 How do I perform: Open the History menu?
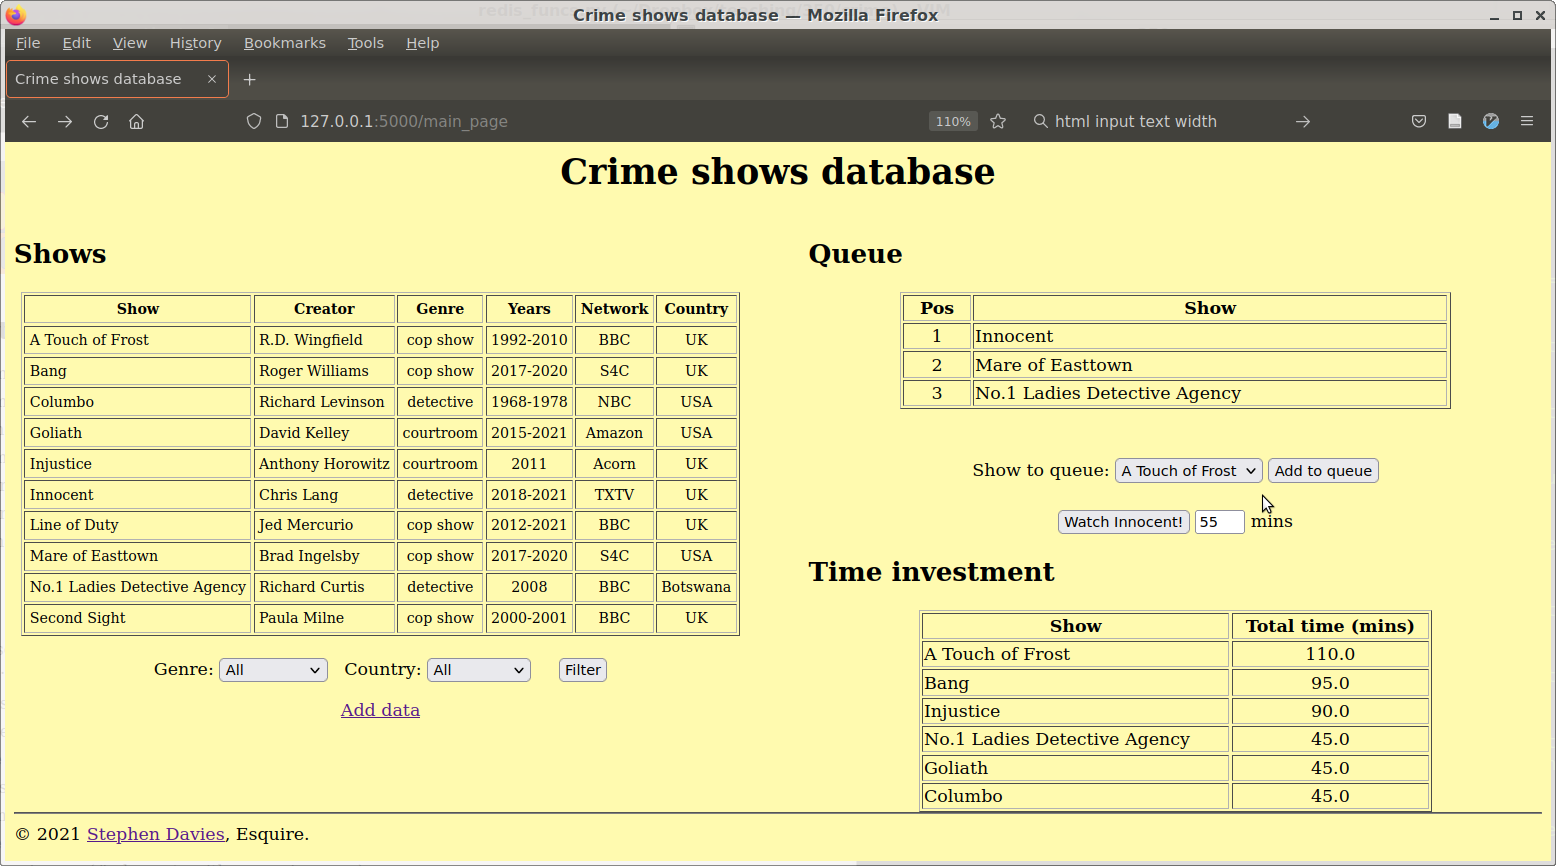pos(195,43)
